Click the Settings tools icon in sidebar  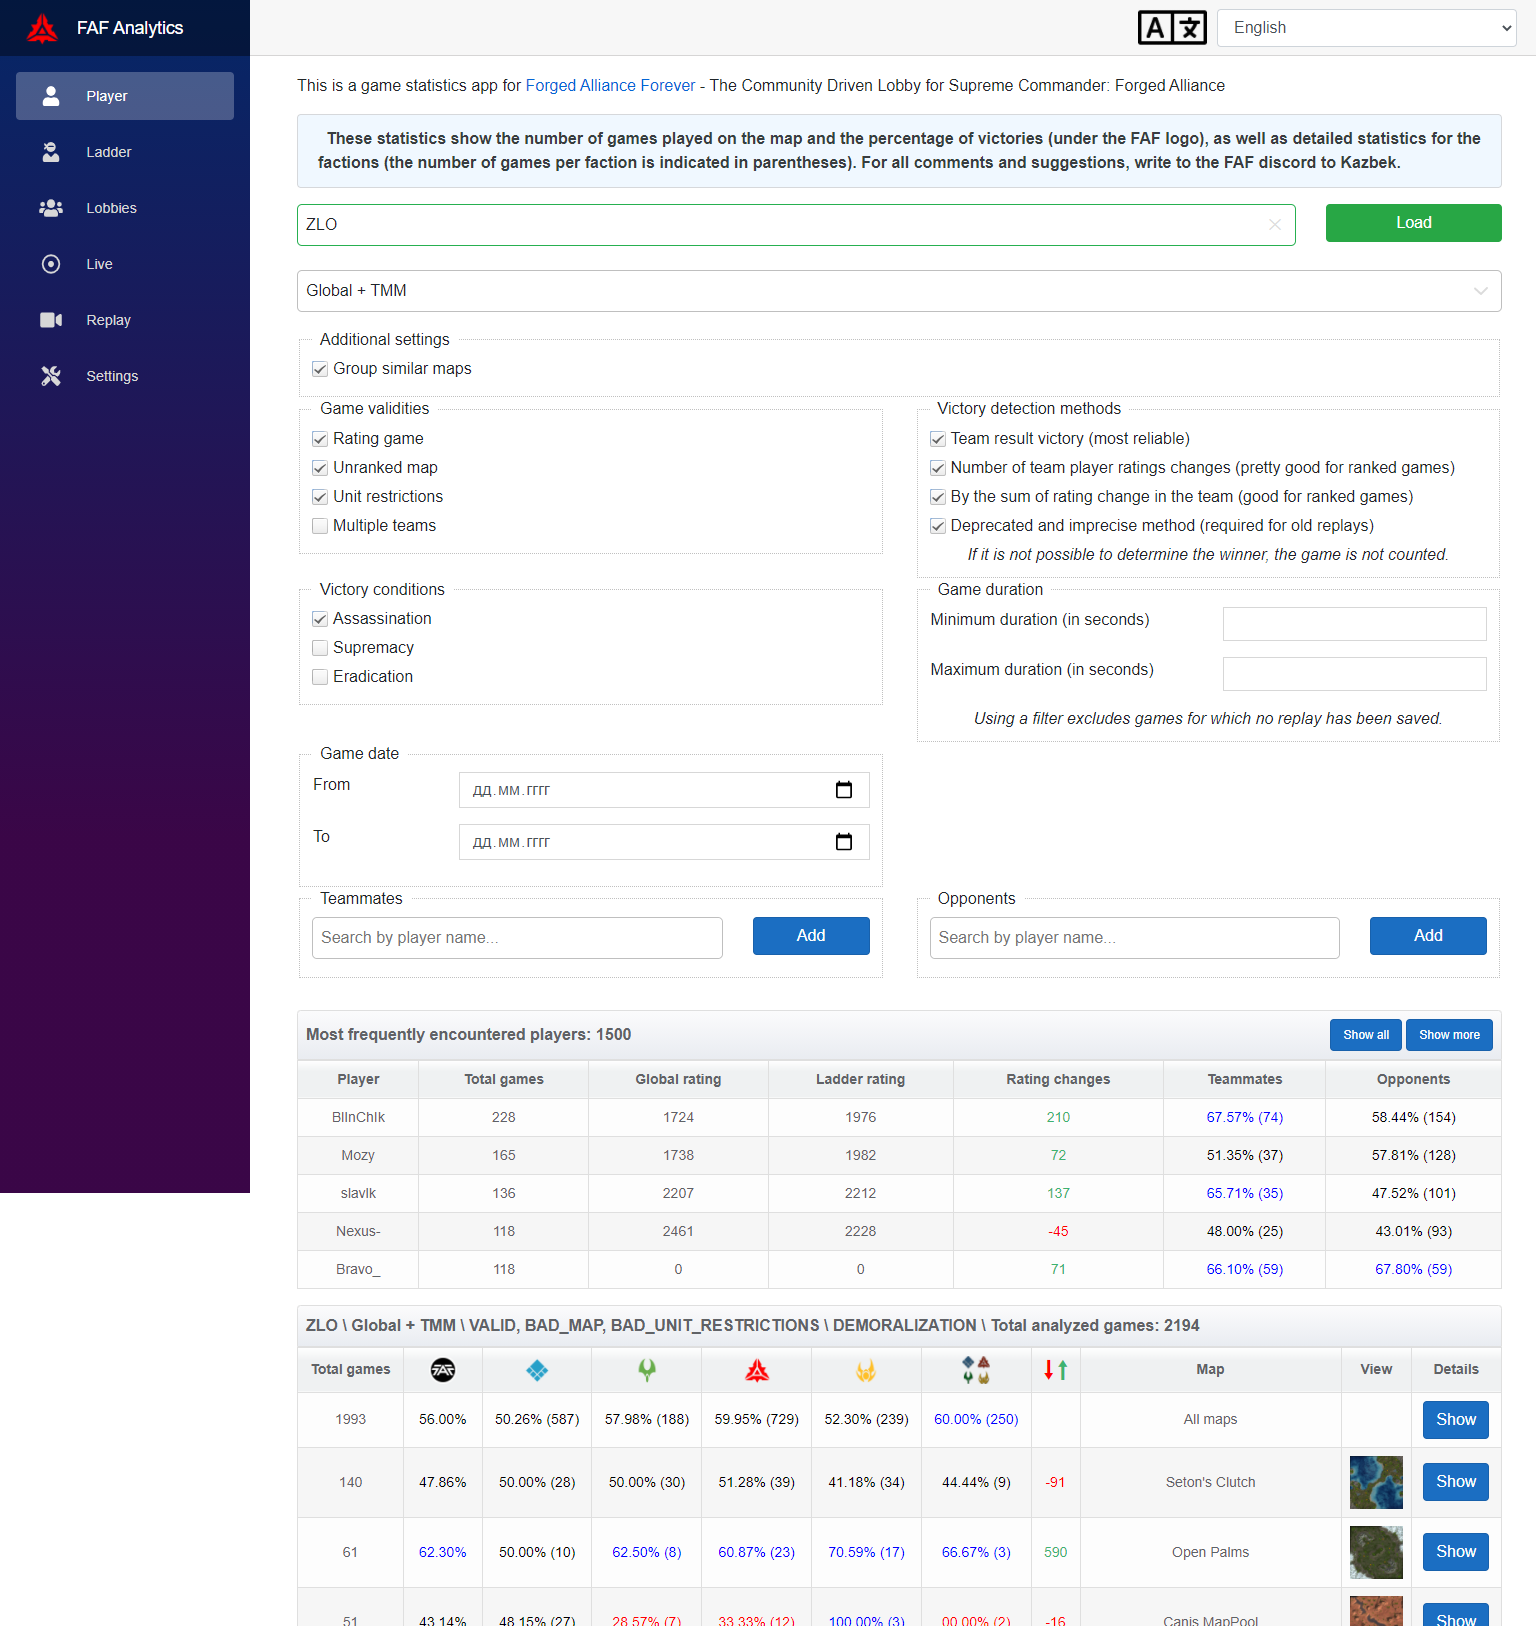51,376
